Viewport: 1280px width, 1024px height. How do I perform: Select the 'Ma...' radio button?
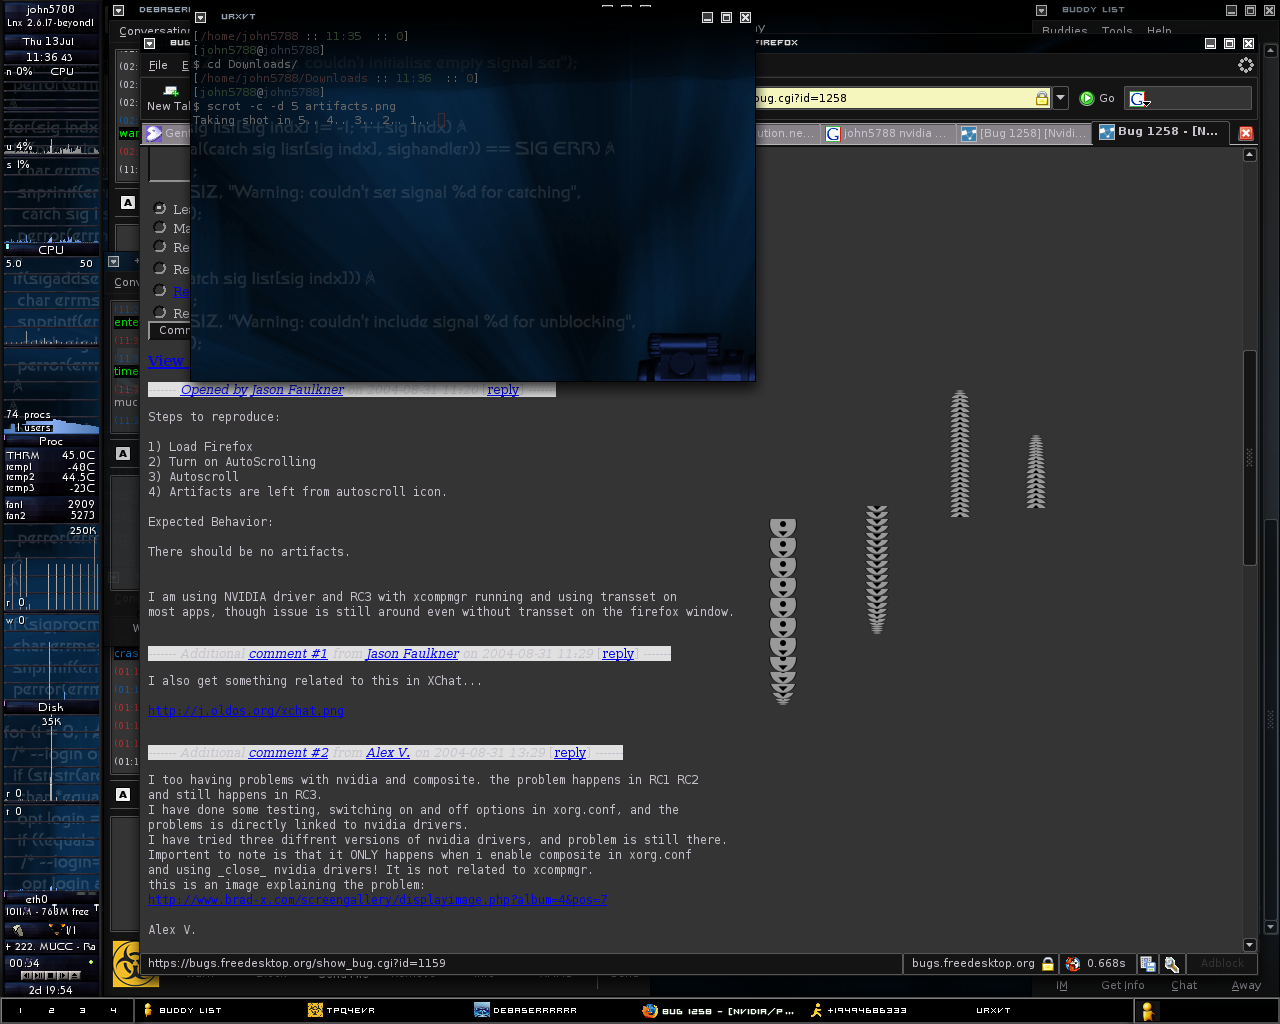[x=160, y=228]
